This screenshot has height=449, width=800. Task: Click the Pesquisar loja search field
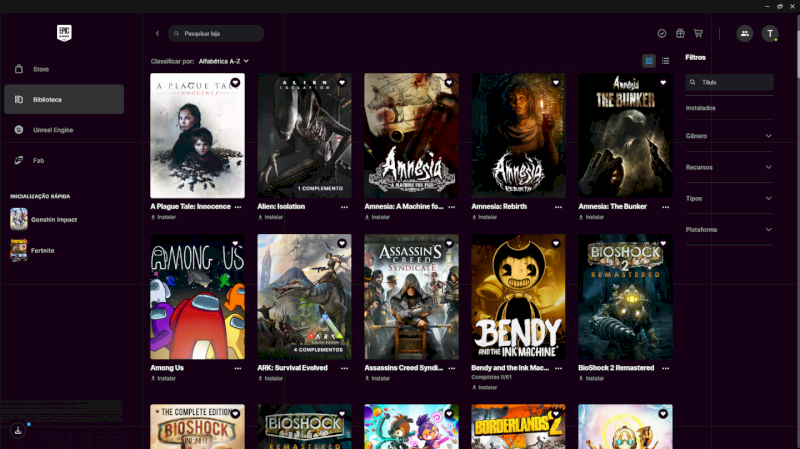pyautogui.click(x=216, y=34)
